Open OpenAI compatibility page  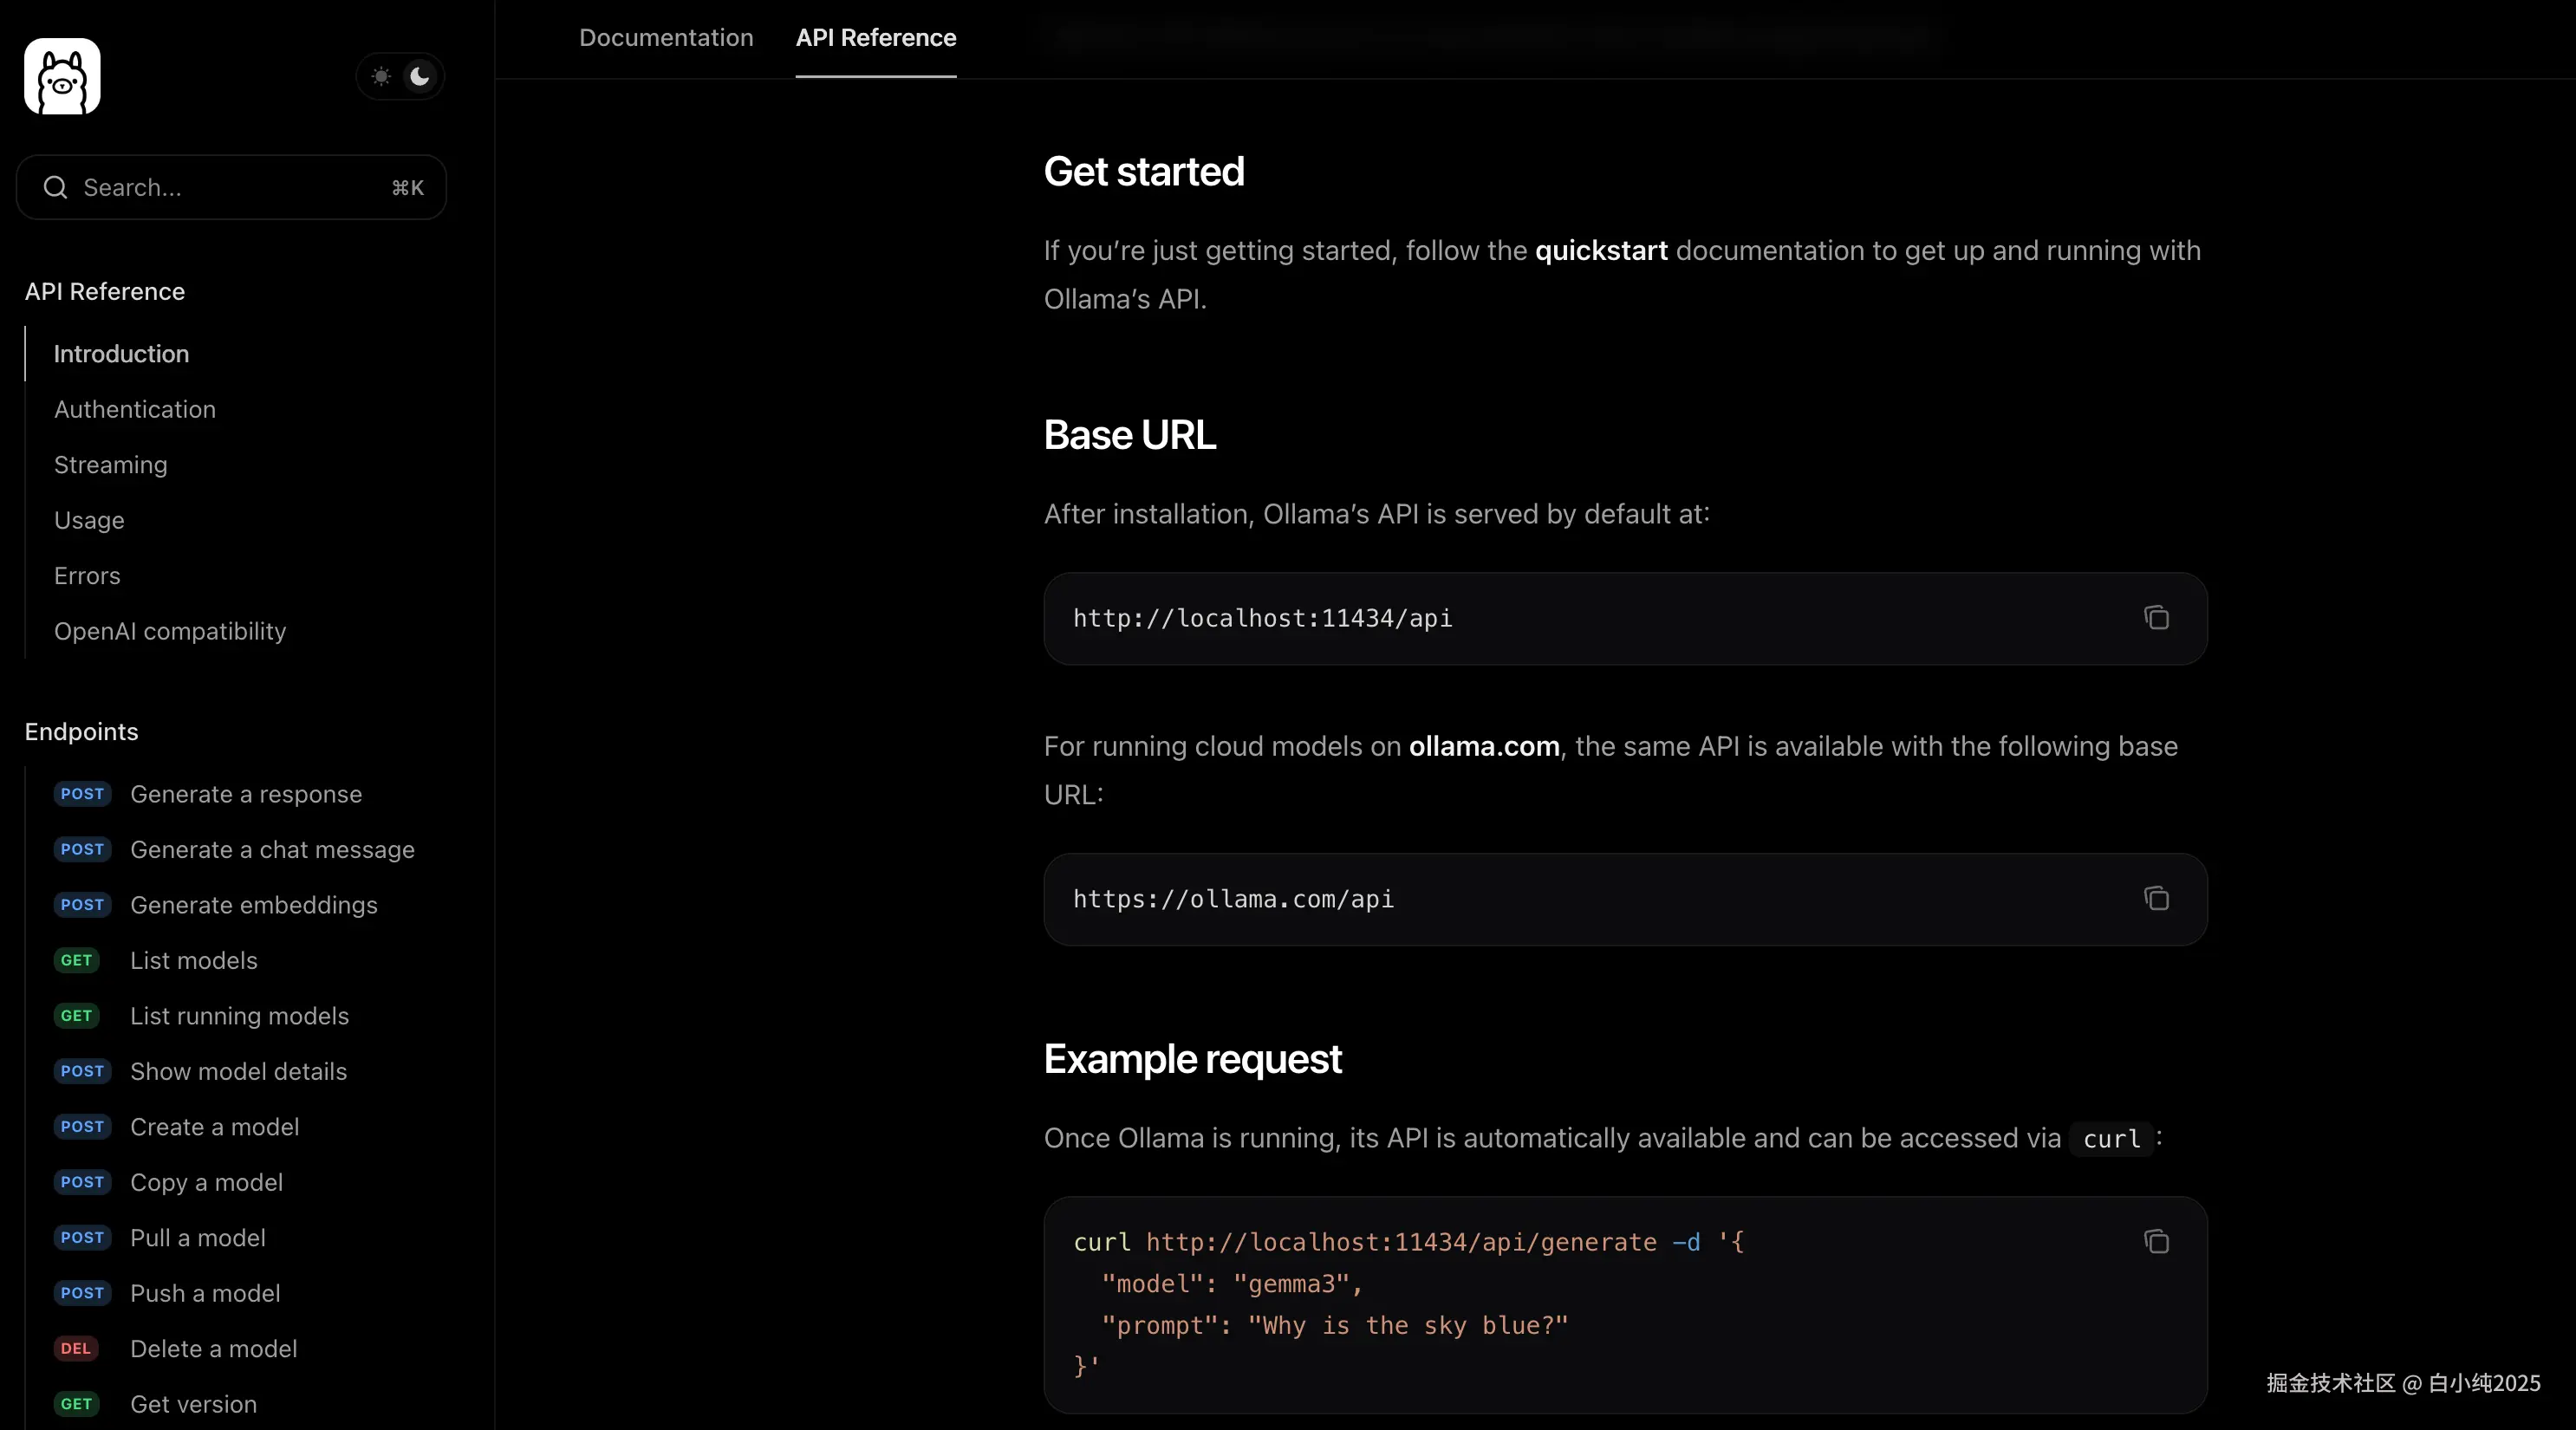[x=170, y=631]
